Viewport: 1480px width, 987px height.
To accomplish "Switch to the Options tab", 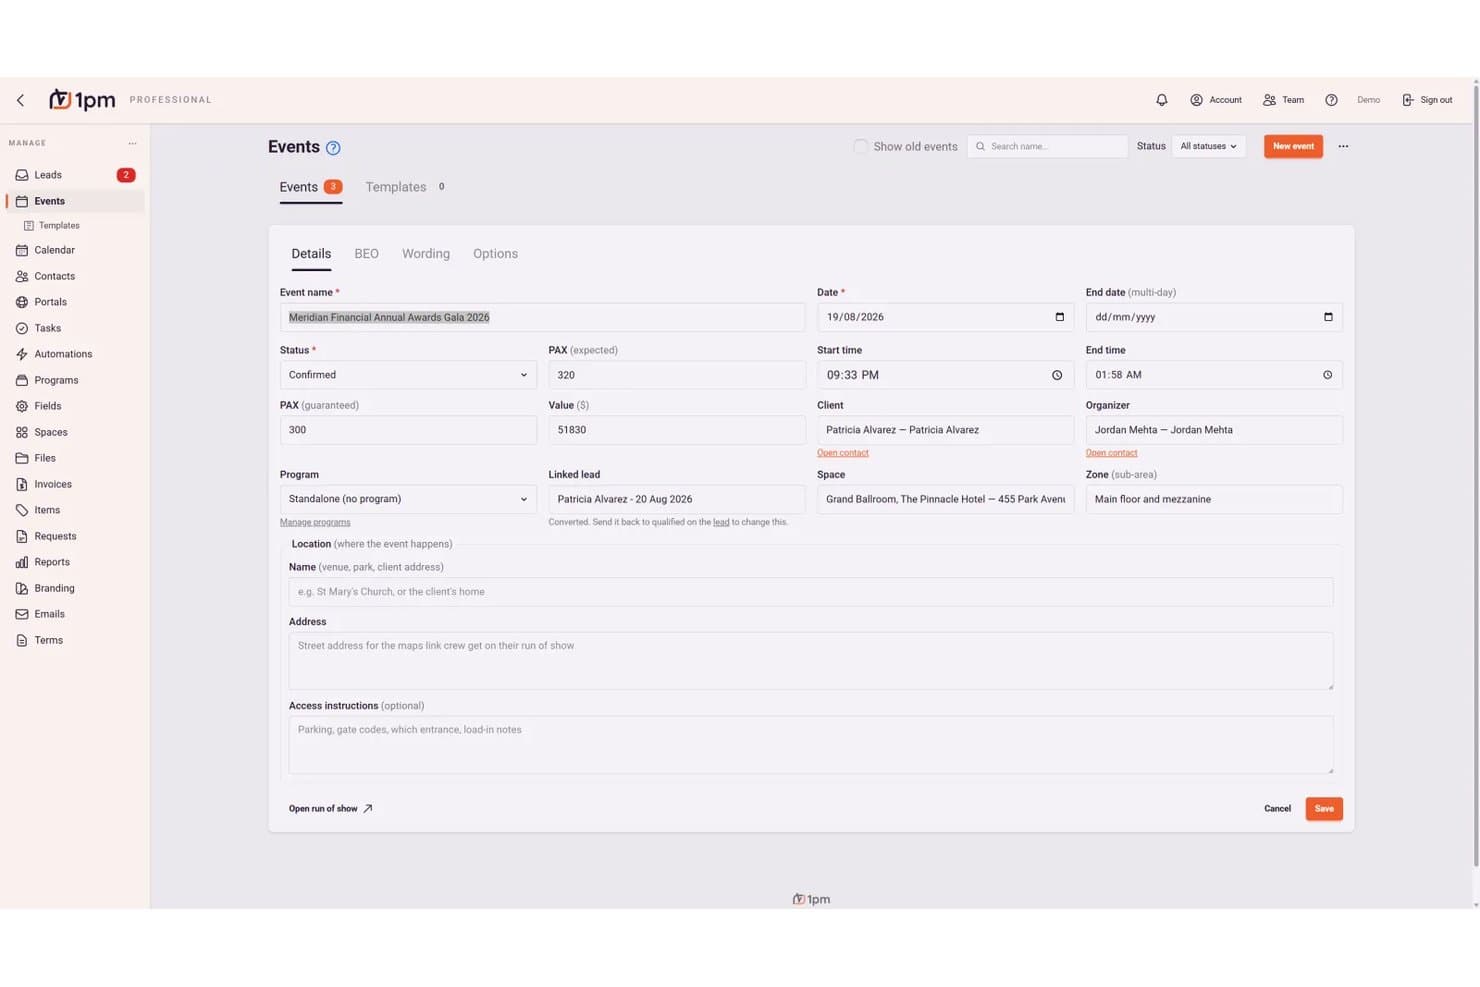I will [x=495, y=254].
